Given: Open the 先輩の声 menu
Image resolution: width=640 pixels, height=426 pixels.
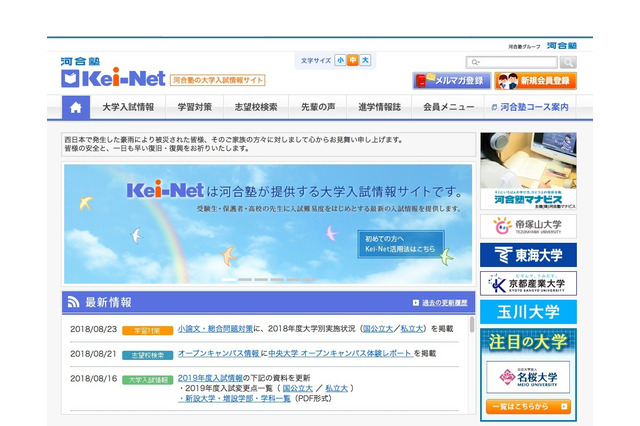Looking at the screenshot, I should pos(318,107).
